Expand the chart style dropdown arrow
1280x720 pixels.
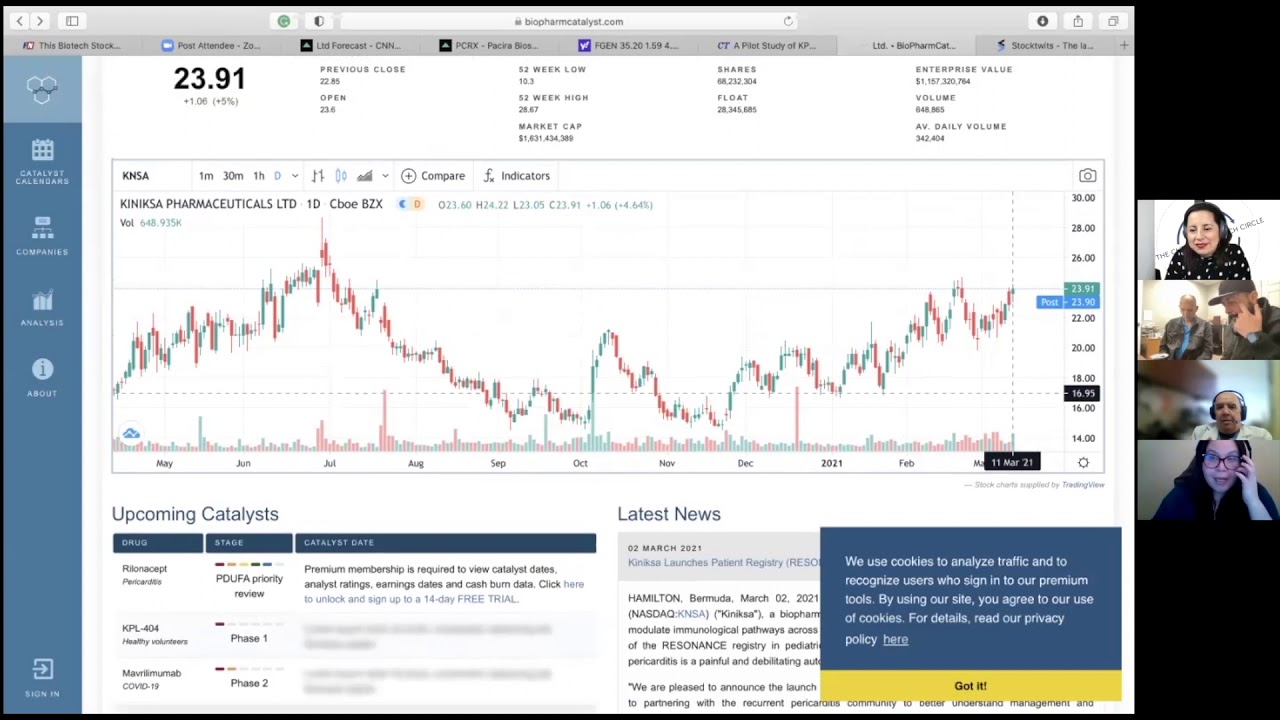[x=385, y=176]
